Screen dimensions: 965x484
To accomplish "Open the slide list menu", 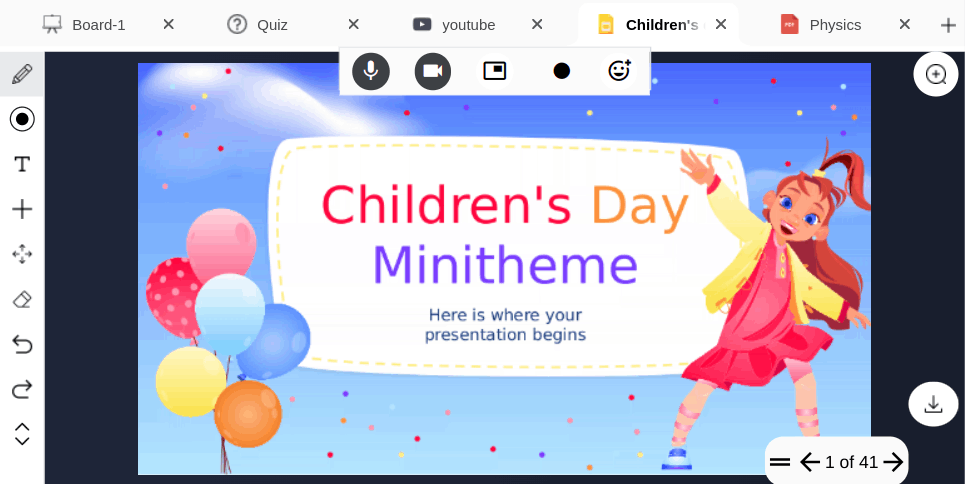I will click(780, 462).
